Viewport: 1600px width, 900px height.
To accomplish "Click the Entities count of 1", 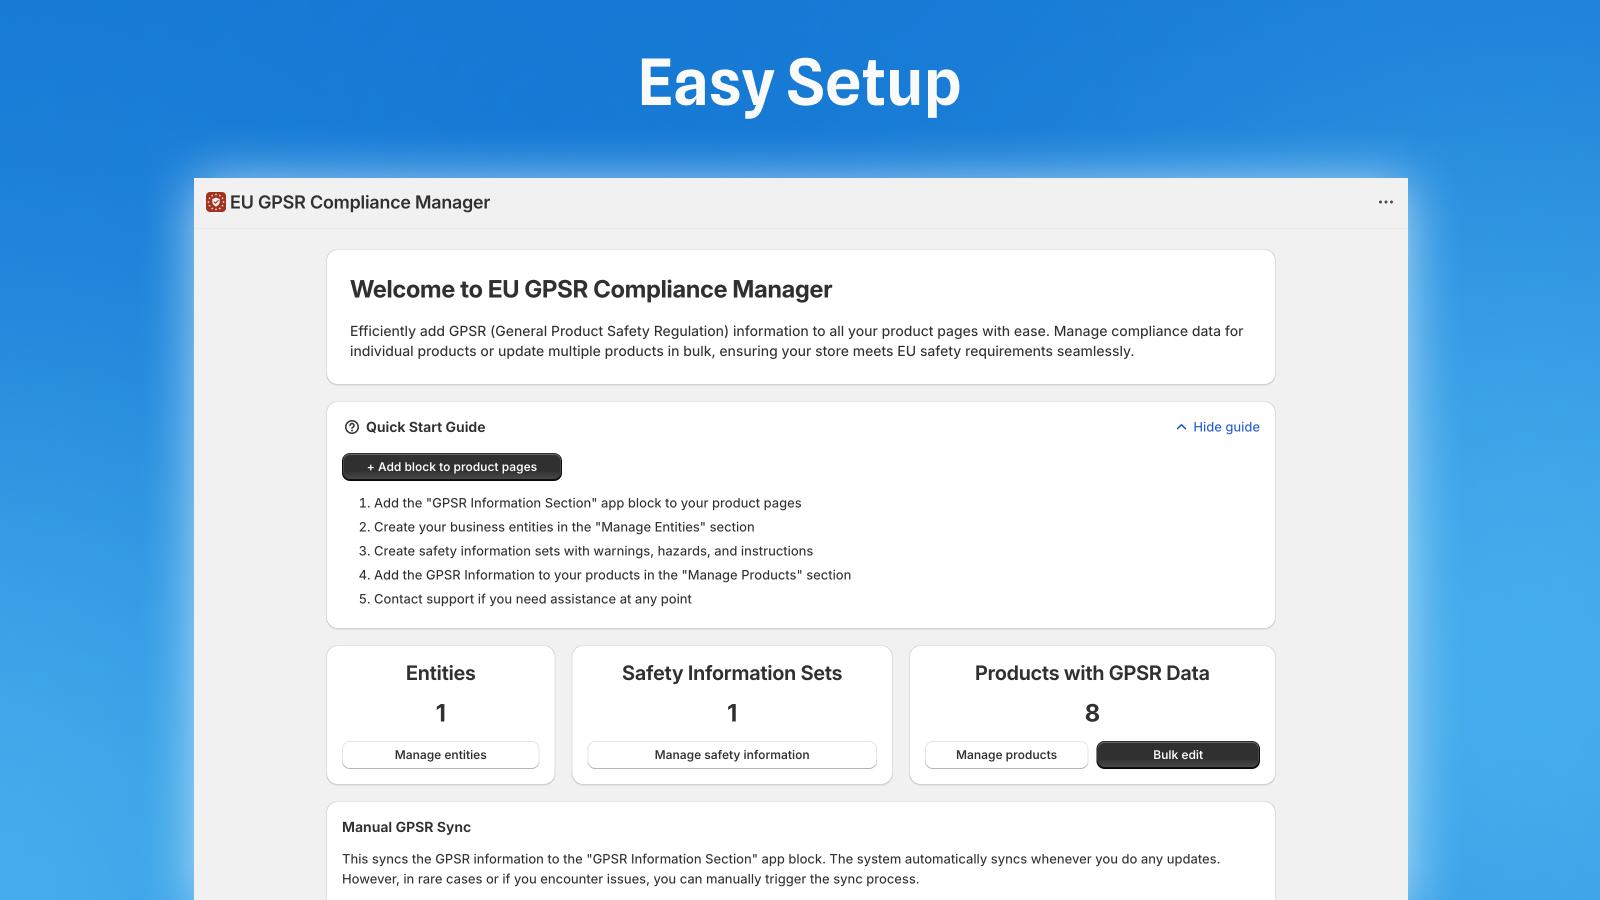I will (440, 713).
